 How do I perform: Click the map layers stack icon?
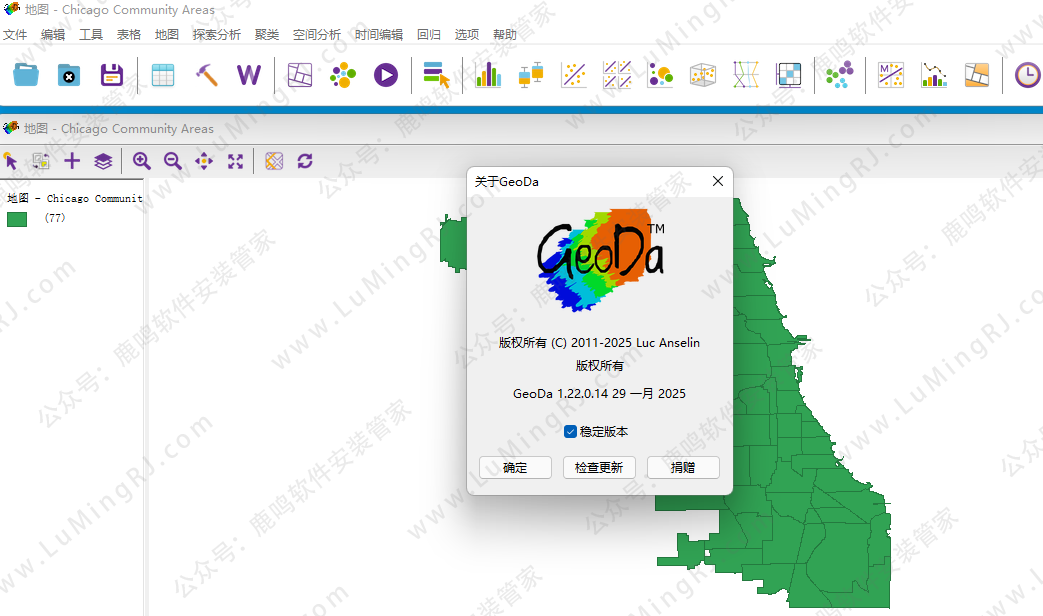pyautogui.click(x=103, y=161)
